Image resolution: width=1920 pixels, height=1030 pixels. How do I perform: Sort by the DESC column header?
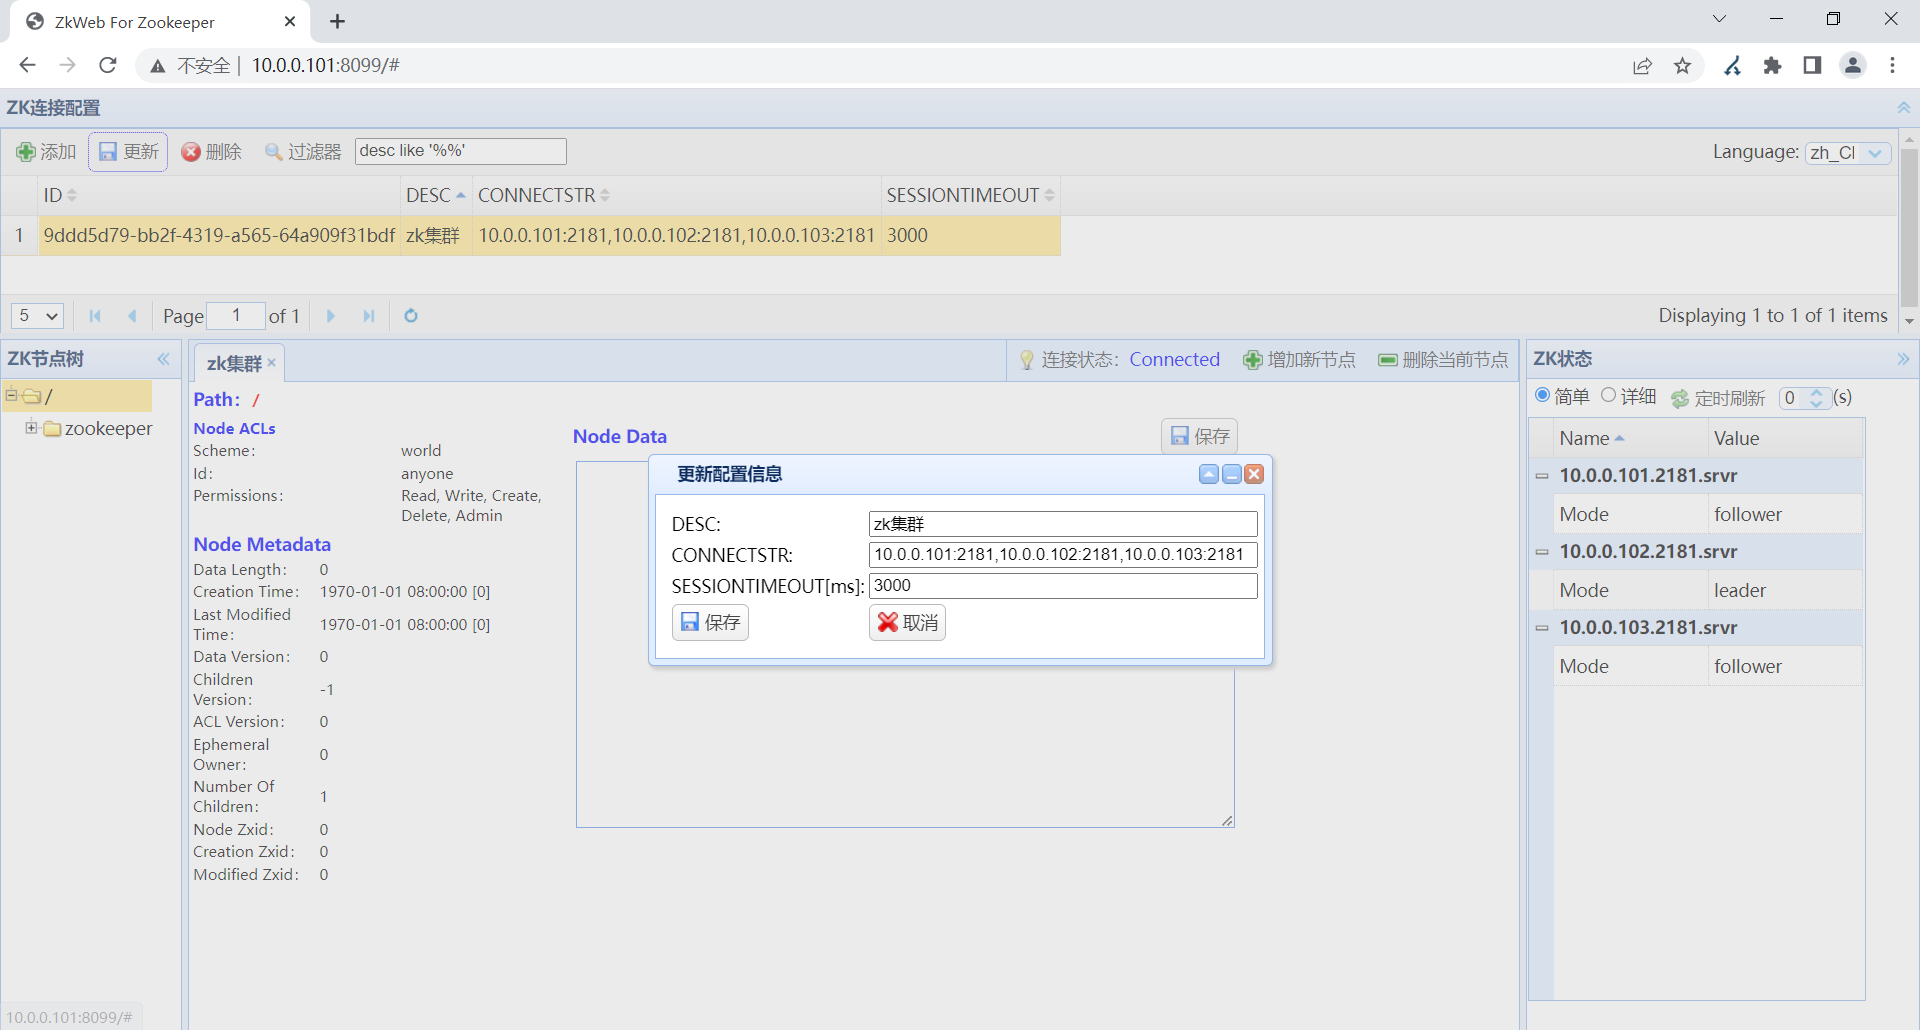436,196
